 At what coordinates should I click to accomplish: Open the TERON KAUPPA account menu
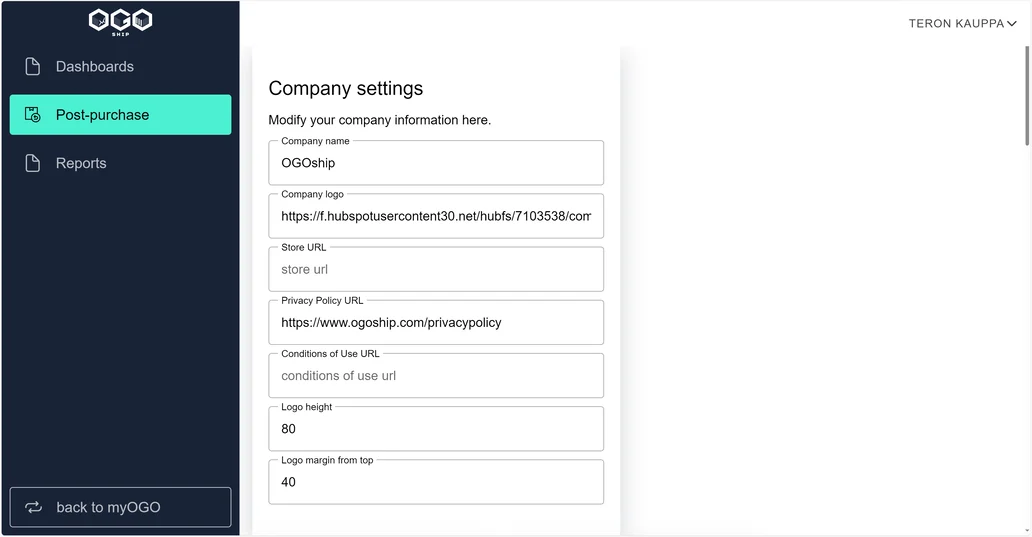coord(962,24)
